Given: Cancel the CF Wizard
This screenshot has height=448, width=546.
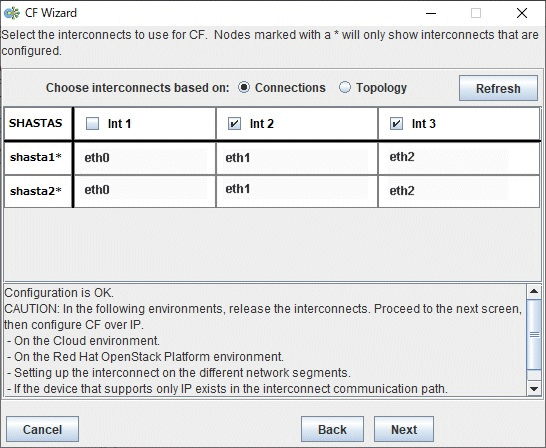Looking at the screenshot, I should point(42,429).
